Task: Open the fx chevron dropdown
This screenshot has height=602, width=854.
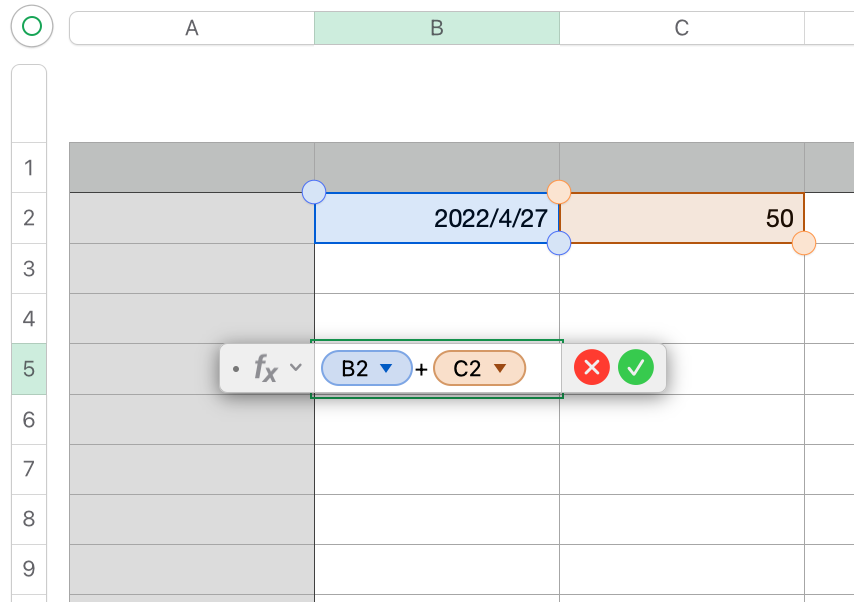Action: pos(295,367)
